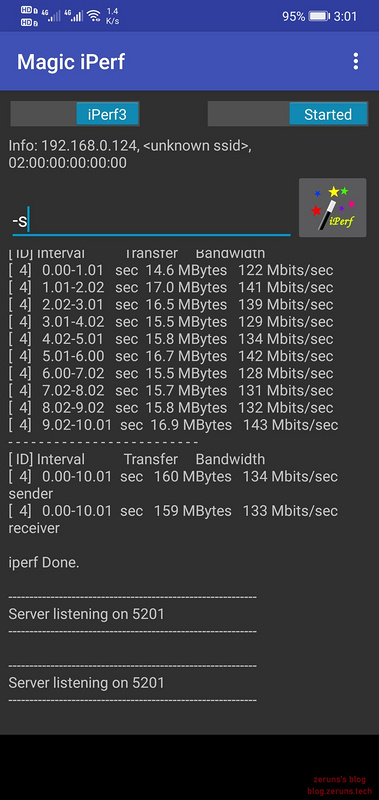Select the Magic iPerf title

click(71, 62)
